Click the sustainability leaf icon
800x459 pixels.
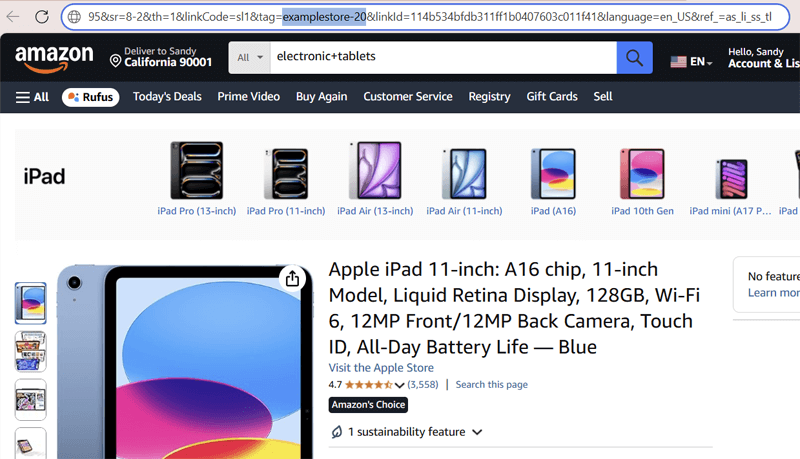337,432
